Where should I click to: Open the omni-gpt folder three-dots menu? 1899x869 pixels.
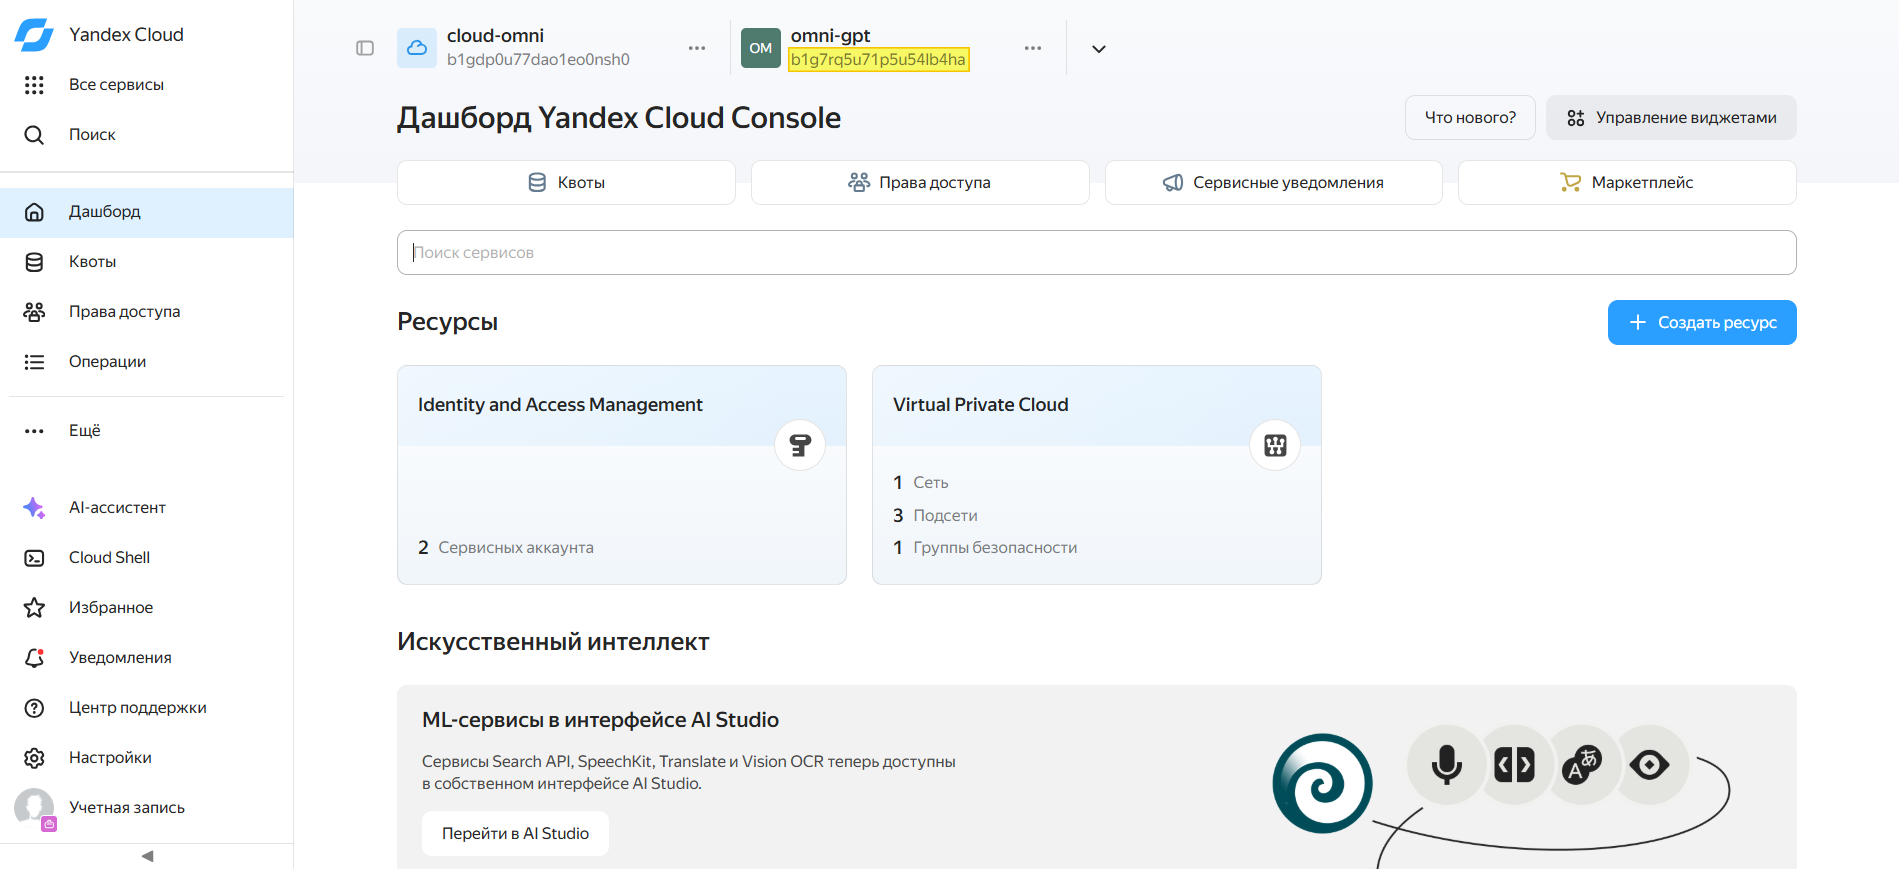1033,48
